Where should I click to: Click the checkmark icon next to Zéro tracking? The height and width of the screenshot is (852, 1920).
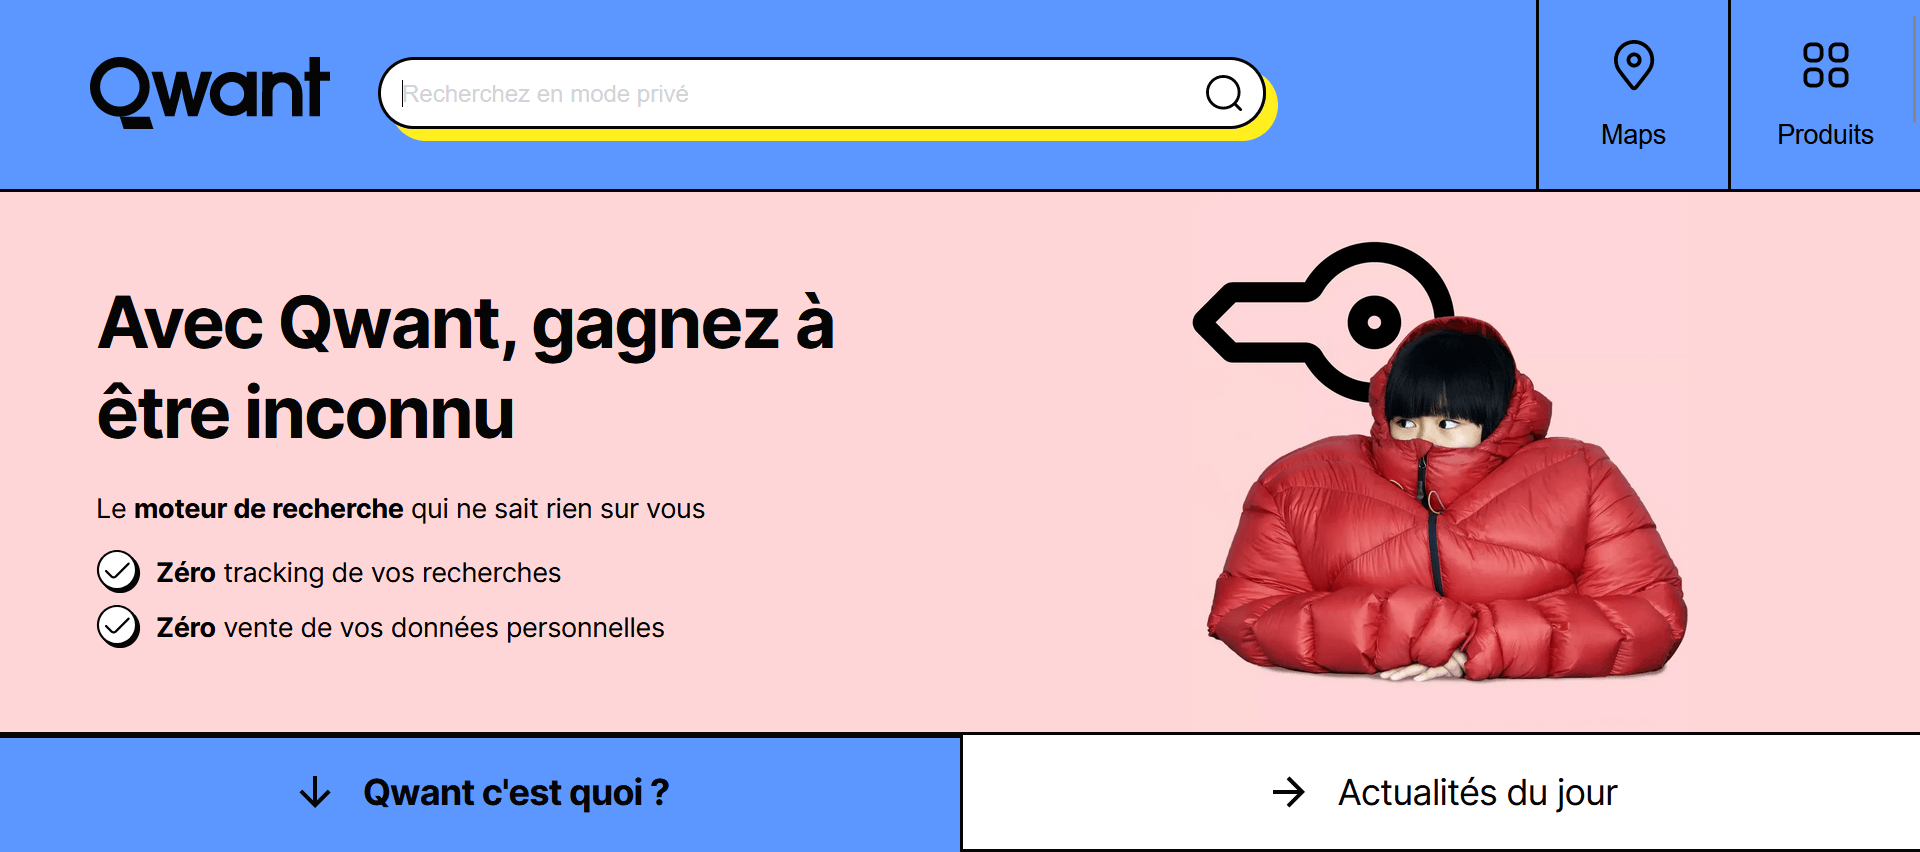click(118, 572)
